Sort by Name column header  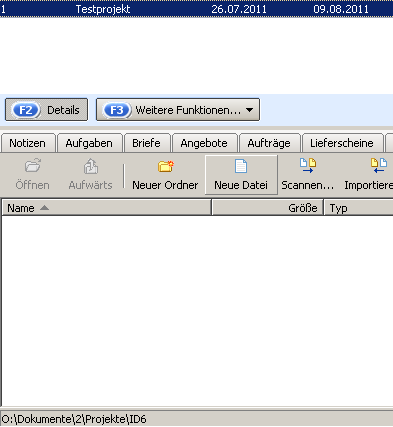coord(107,208)
